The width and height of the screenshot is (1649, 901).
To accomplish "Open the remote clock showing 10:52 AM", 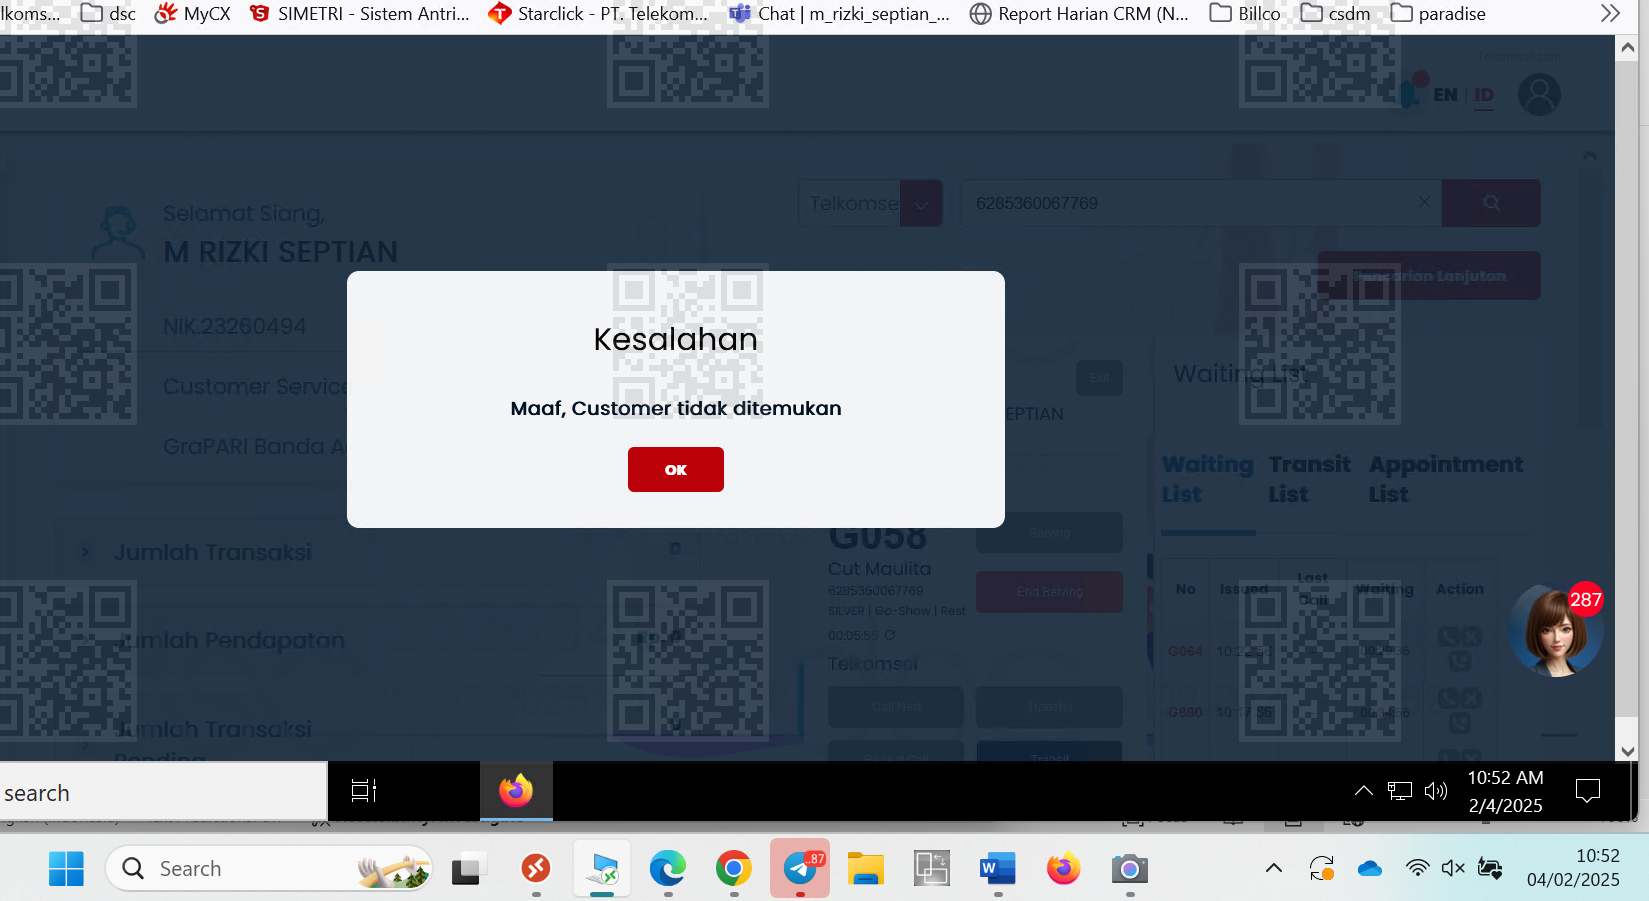I will [x=1505, y=791].
